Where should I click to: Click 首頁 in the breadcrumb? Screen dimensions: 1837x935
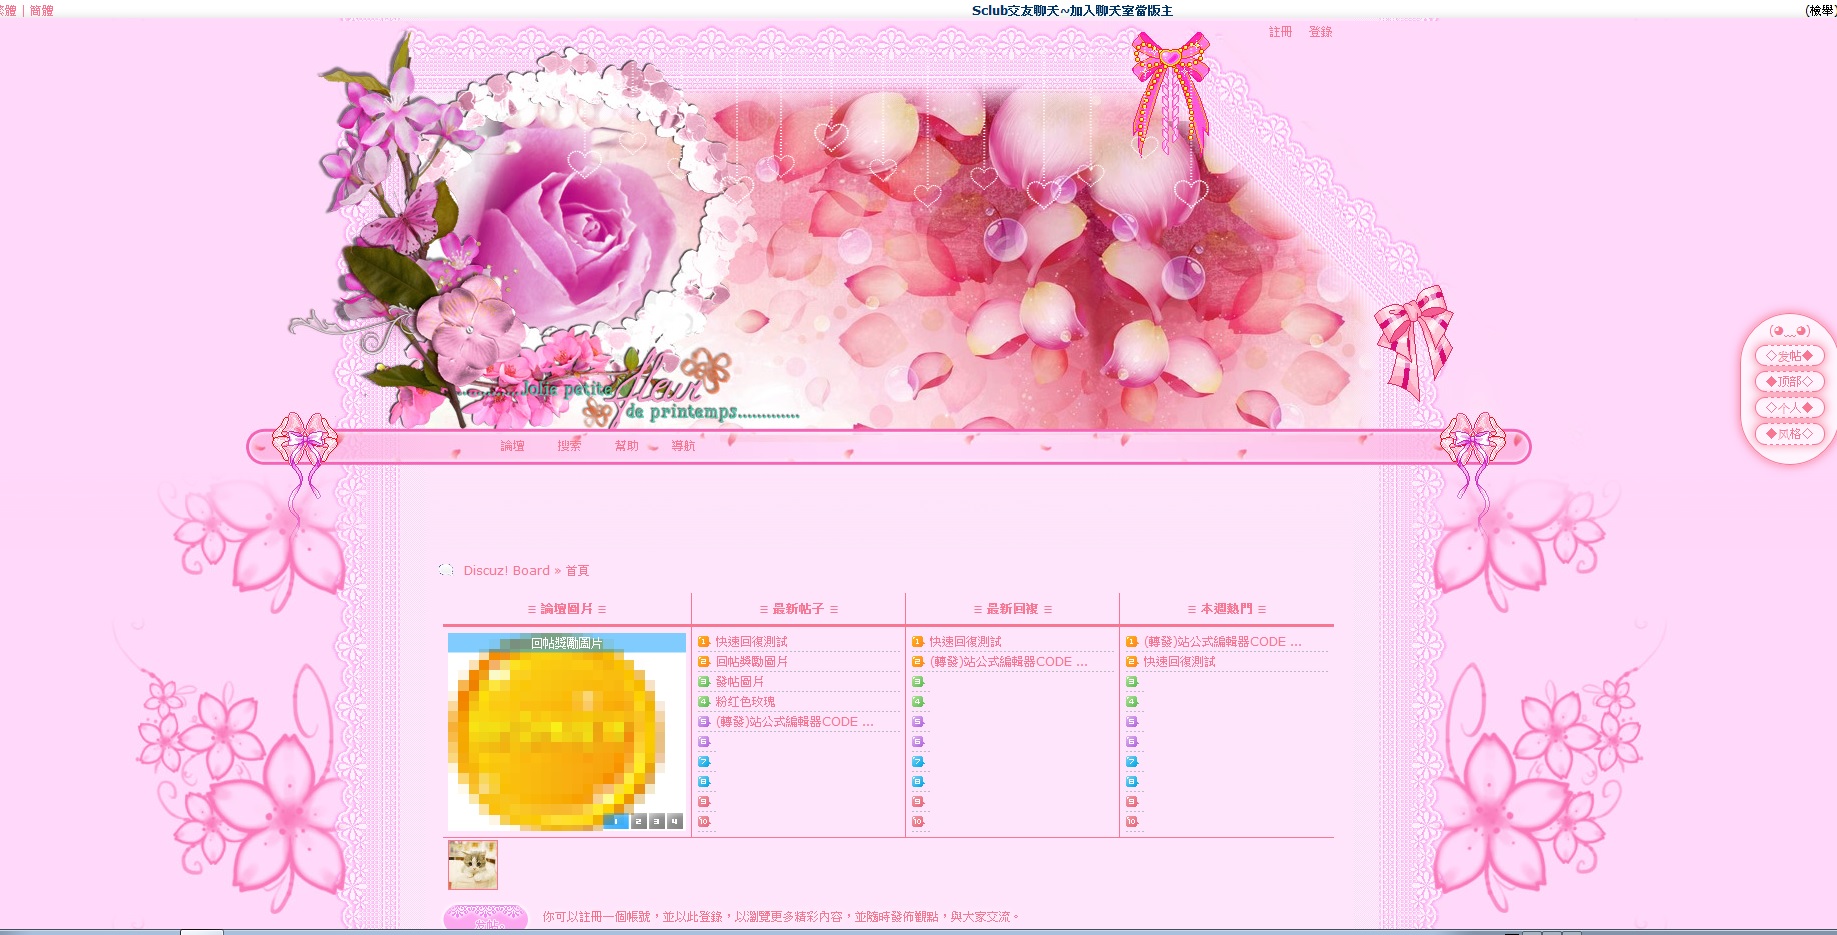[577, 571]
